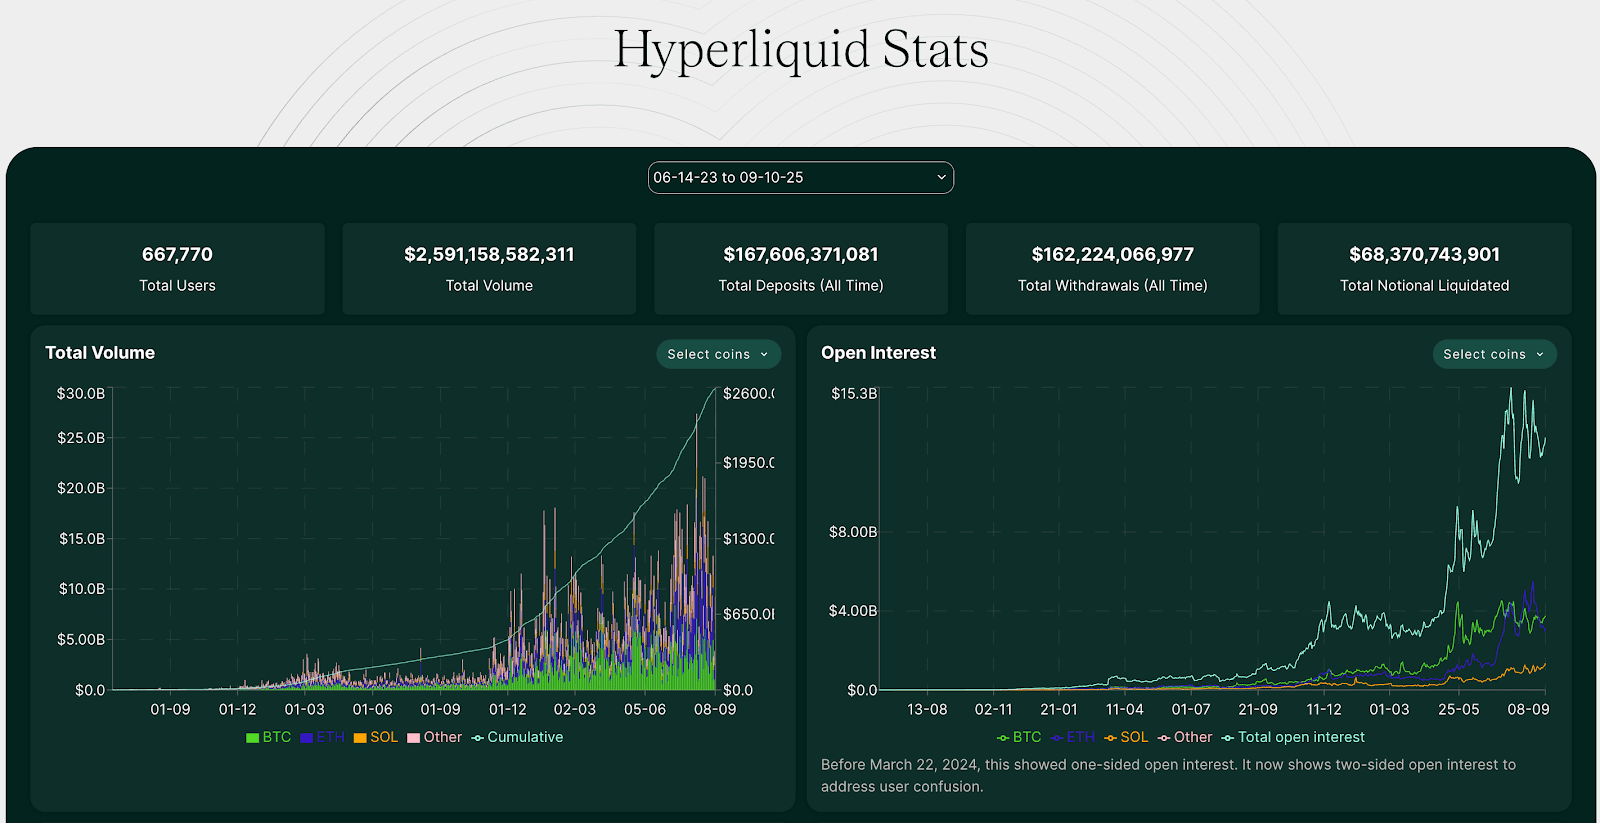Toggle SOL line in Open Interest legend
Viewport: 1600px width, 823px height.
point(1126,737)
